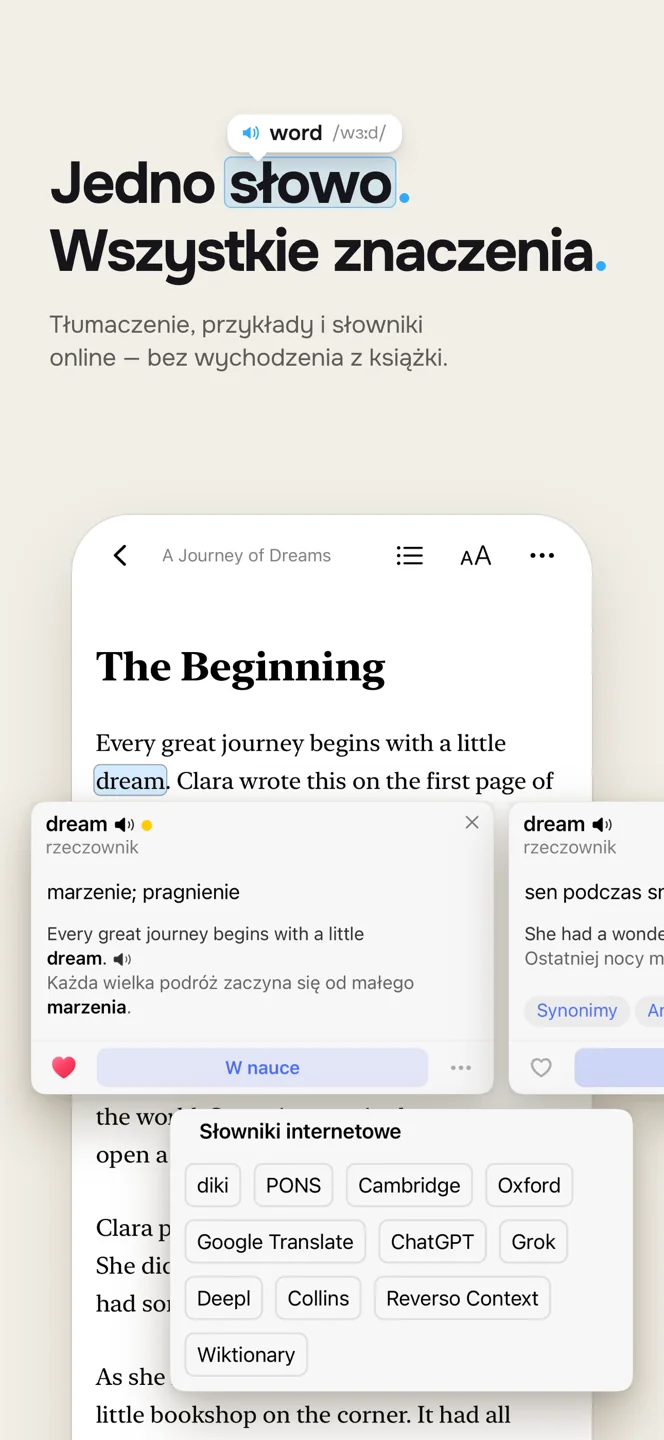The height and width of the screenshot is (1440, 664).
Task: Translate with Google Translate
Action: pyautogui.click(x=275, y=1242)
